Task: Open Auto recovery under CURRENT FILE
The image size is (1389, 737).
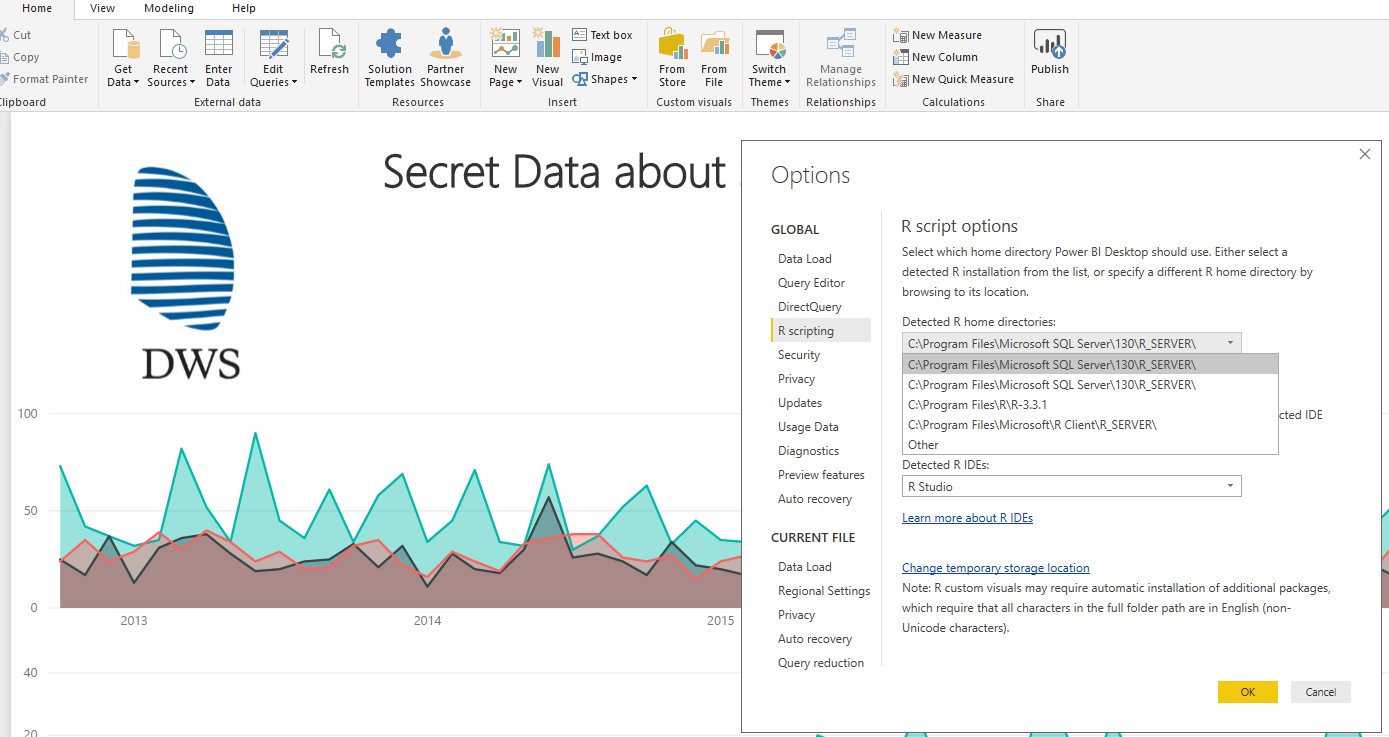Action: [x=815, y=639]
